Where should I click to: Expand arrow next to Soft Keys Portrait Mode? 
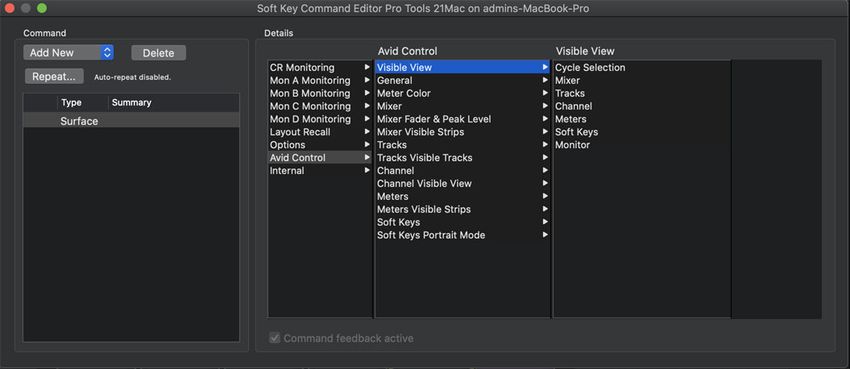pos(545,235)
